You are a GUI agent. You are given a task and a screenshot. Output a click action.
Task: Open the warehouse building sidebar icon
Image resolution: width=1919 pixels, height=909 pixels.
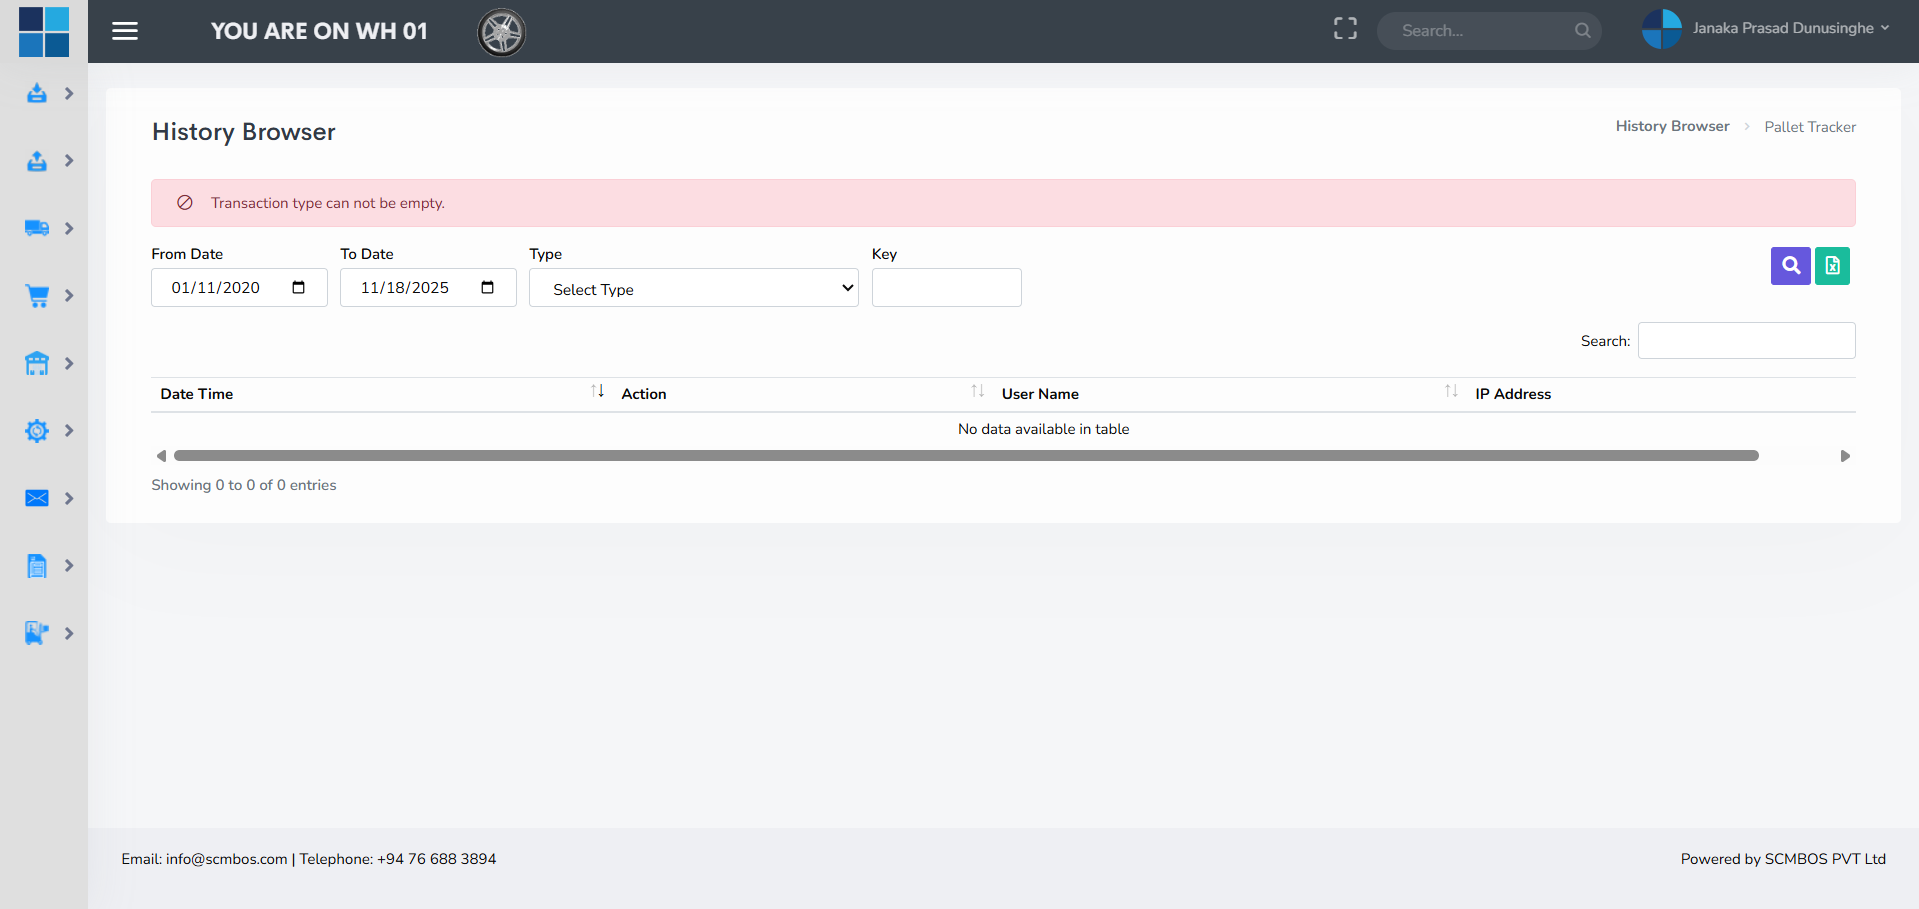[37, 364]
